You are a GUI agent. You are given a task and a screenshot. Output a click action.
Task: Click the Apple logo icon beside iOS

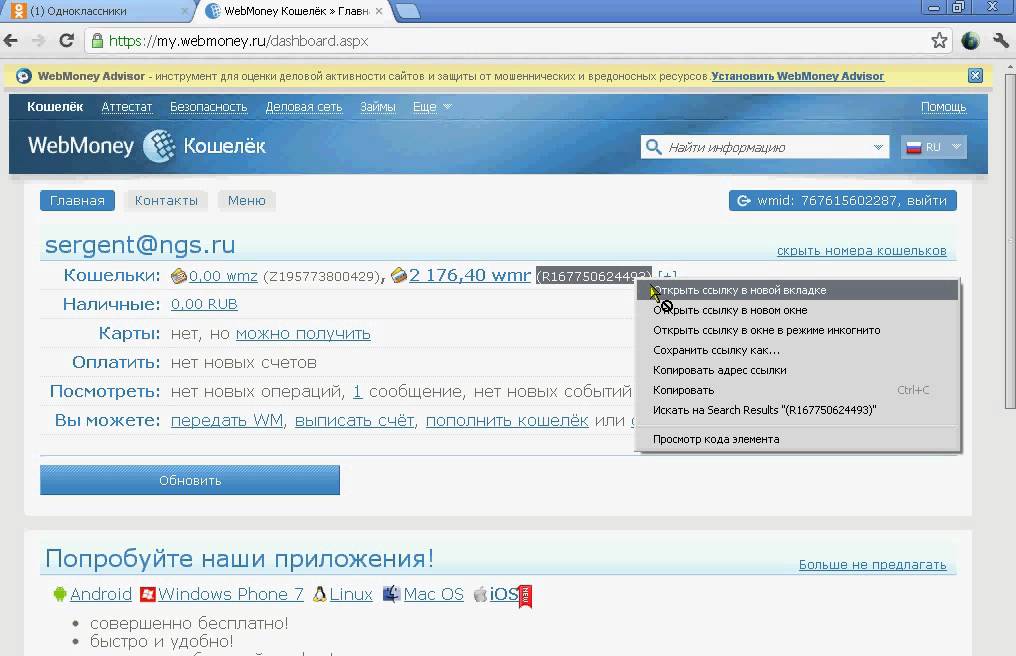point(480,594)
